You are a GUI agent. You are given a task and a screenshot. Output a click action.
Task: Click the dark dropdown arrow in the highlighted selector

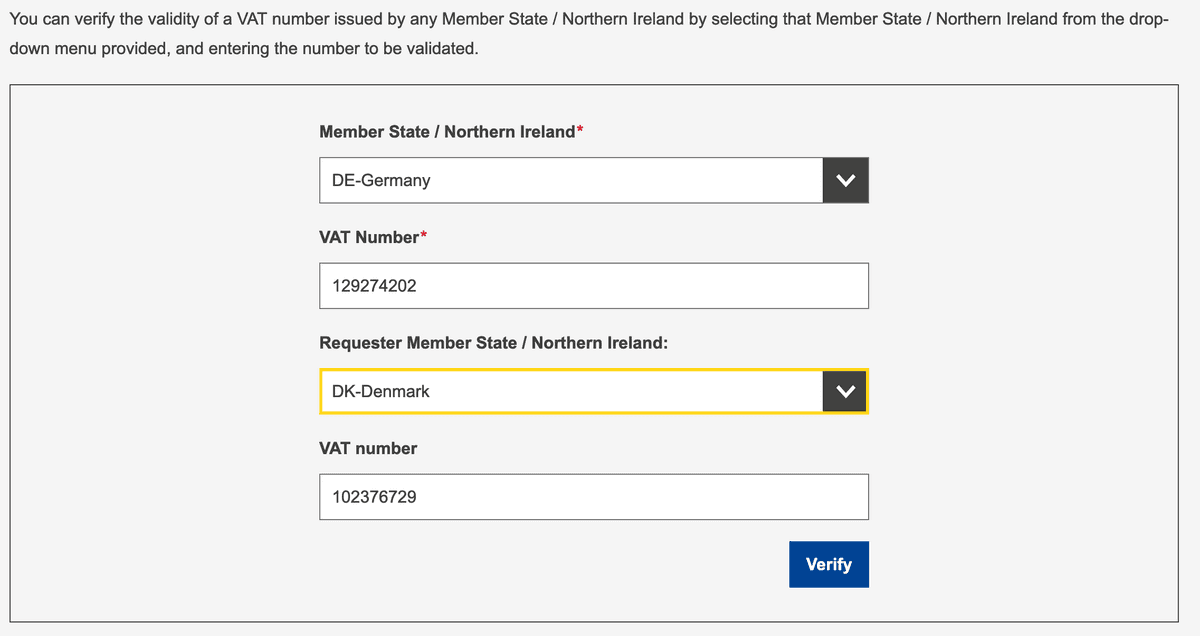[x=845, y=391]
